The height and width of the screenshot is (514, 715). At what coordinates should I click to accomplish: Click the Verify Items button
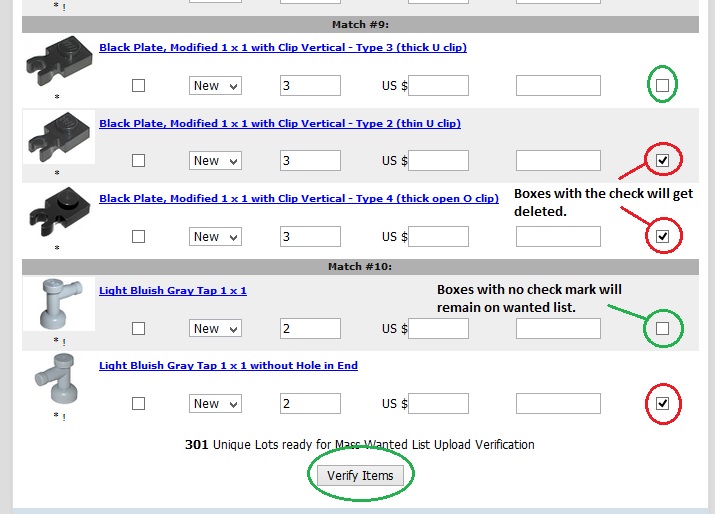[360, 475]
